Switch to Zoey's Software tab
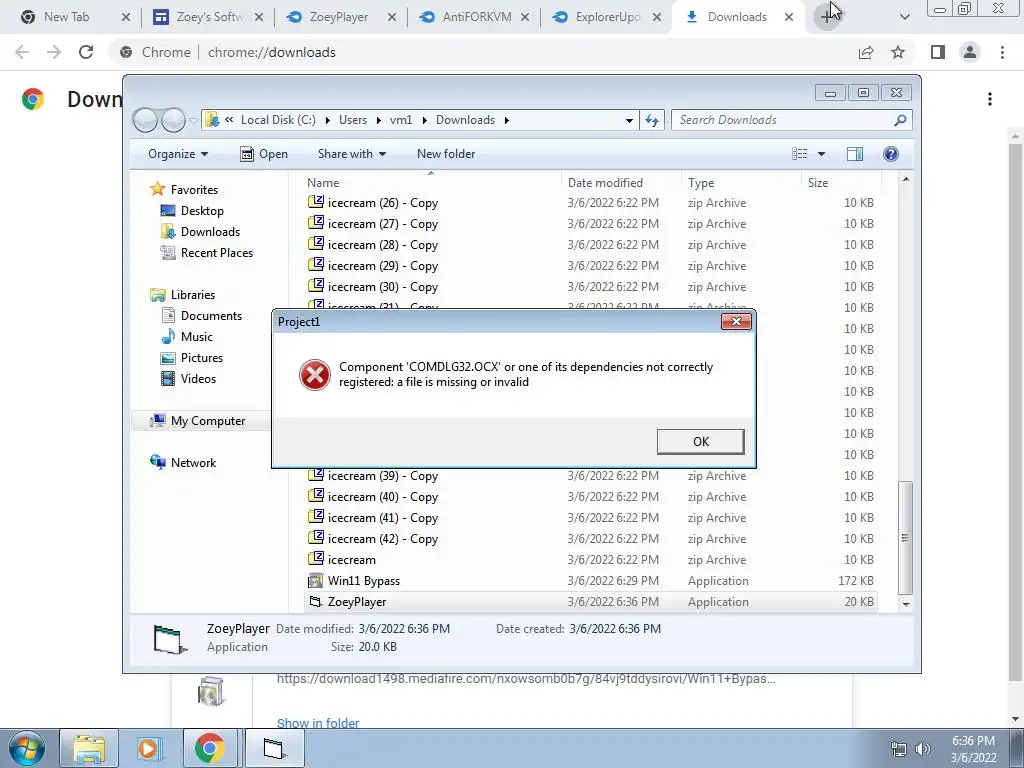 [x=208, y=17]
